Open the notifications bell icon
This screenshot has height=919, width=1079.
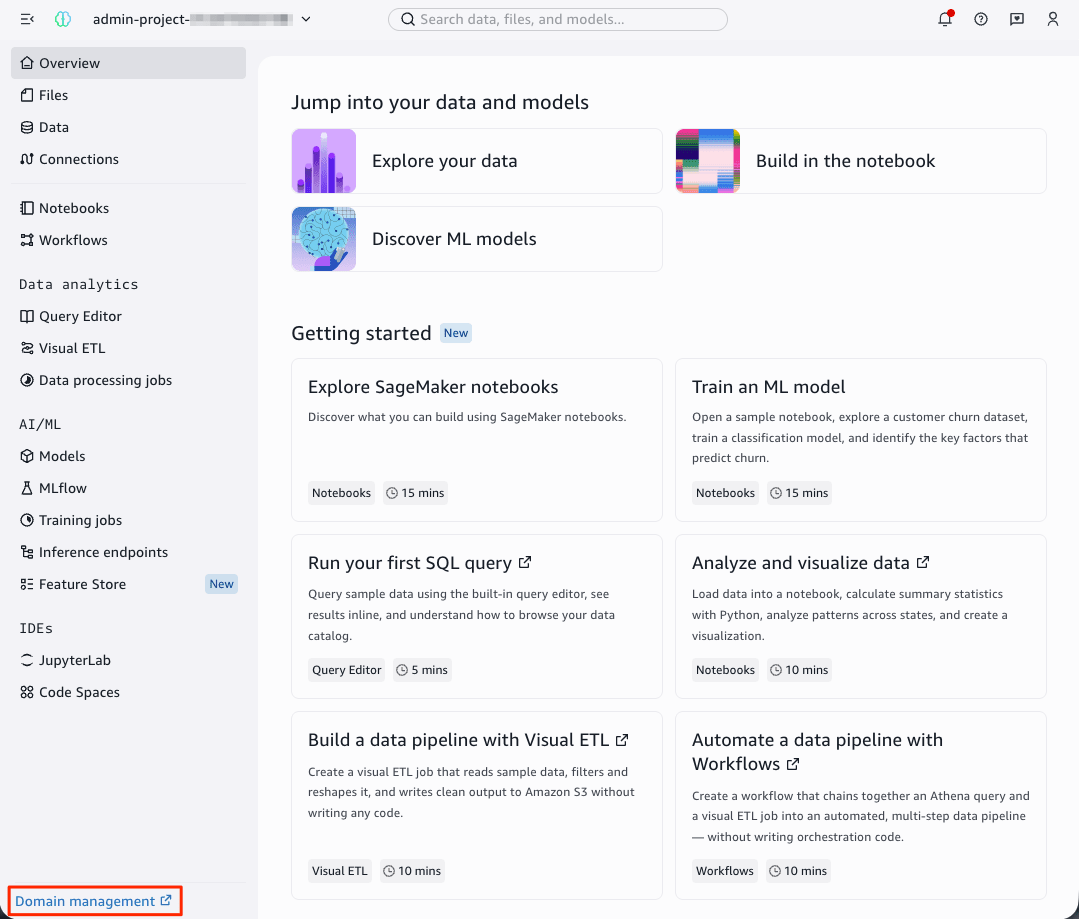[945, 19]
